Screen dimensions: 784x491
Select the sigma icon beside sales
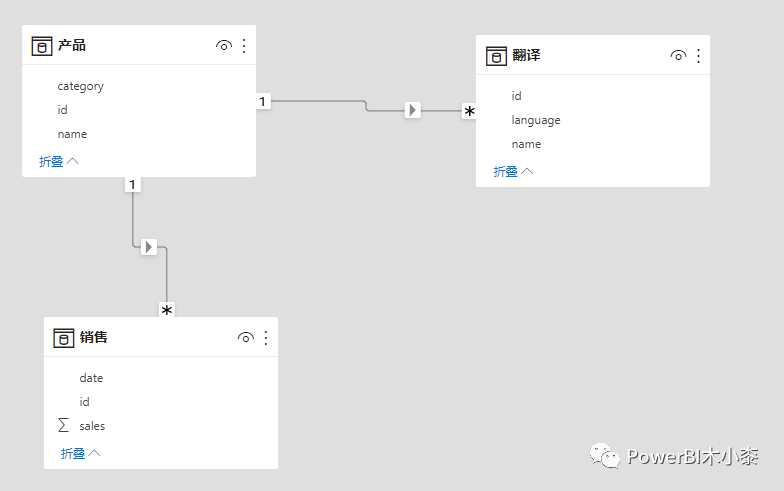(63, 426)
